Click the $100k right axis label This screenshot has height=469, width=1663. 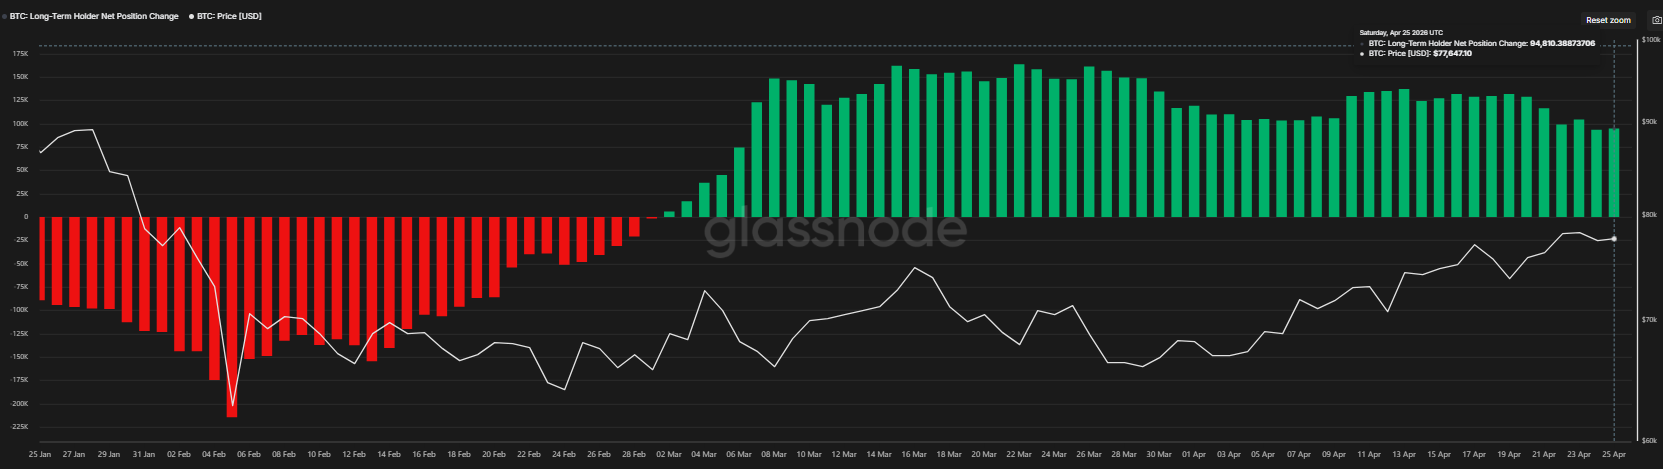[1650, 40]
